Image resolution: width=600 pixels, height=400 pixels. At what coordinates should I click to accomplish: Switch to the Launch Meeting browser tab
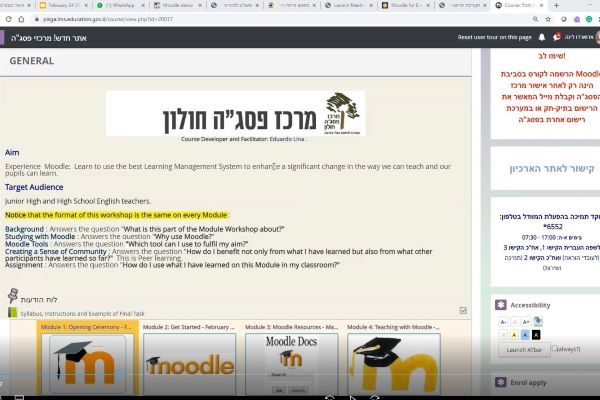click(349, 5)
